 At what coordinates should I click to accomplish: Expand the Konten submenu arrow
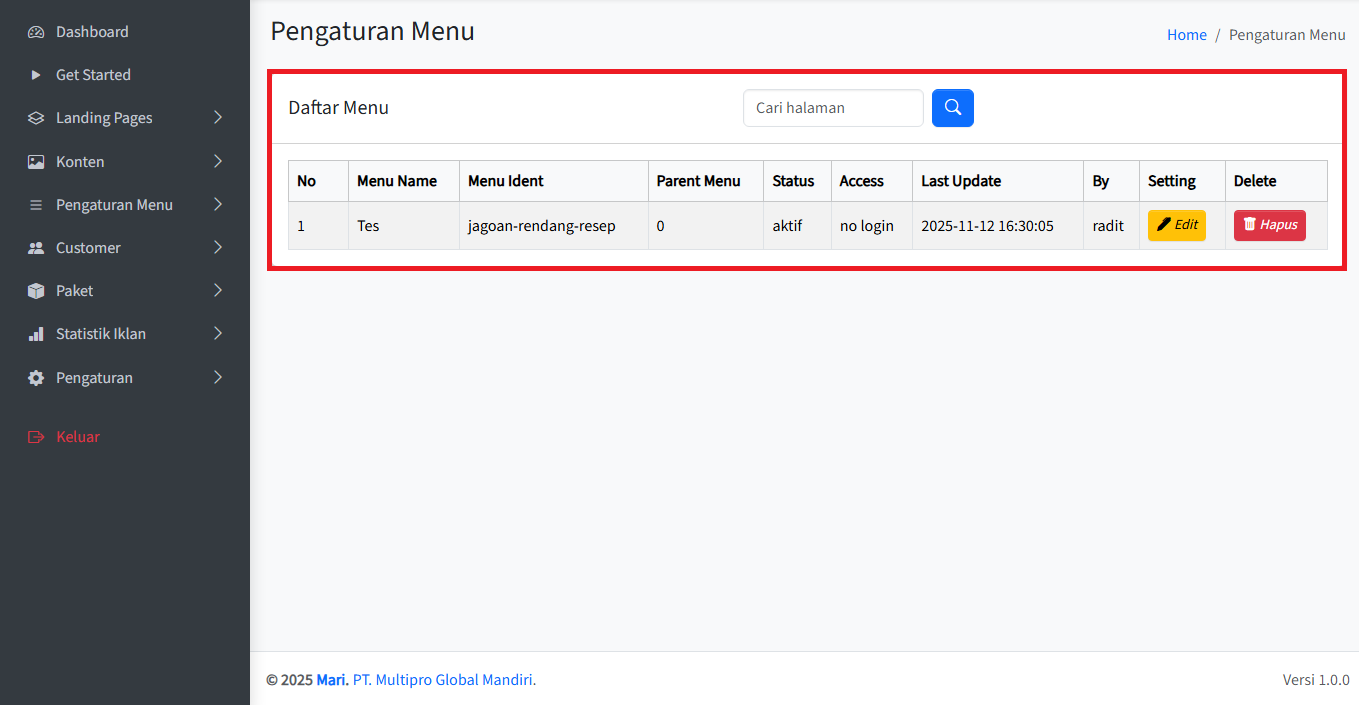pos(218,161)
